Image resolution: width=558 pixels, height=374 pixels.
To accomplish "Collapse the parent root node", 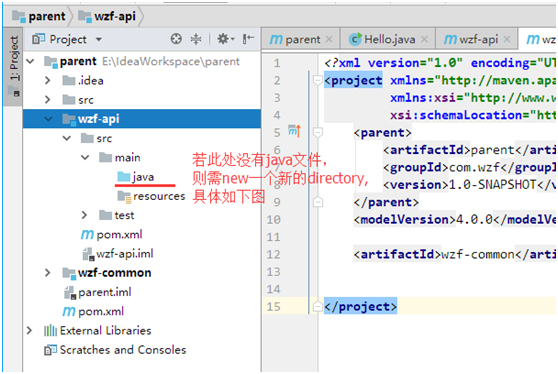I will click(x=31, y=61).
